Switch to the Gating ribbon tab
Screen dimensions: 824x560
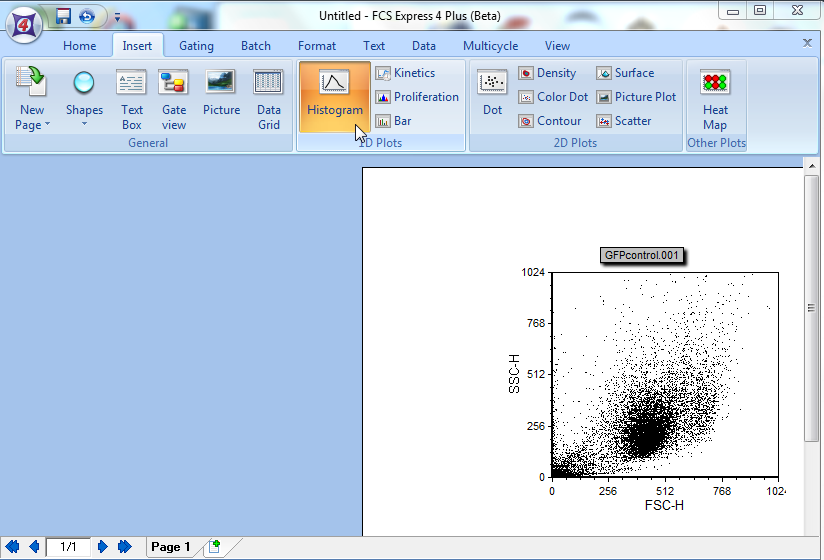point(196,46)
